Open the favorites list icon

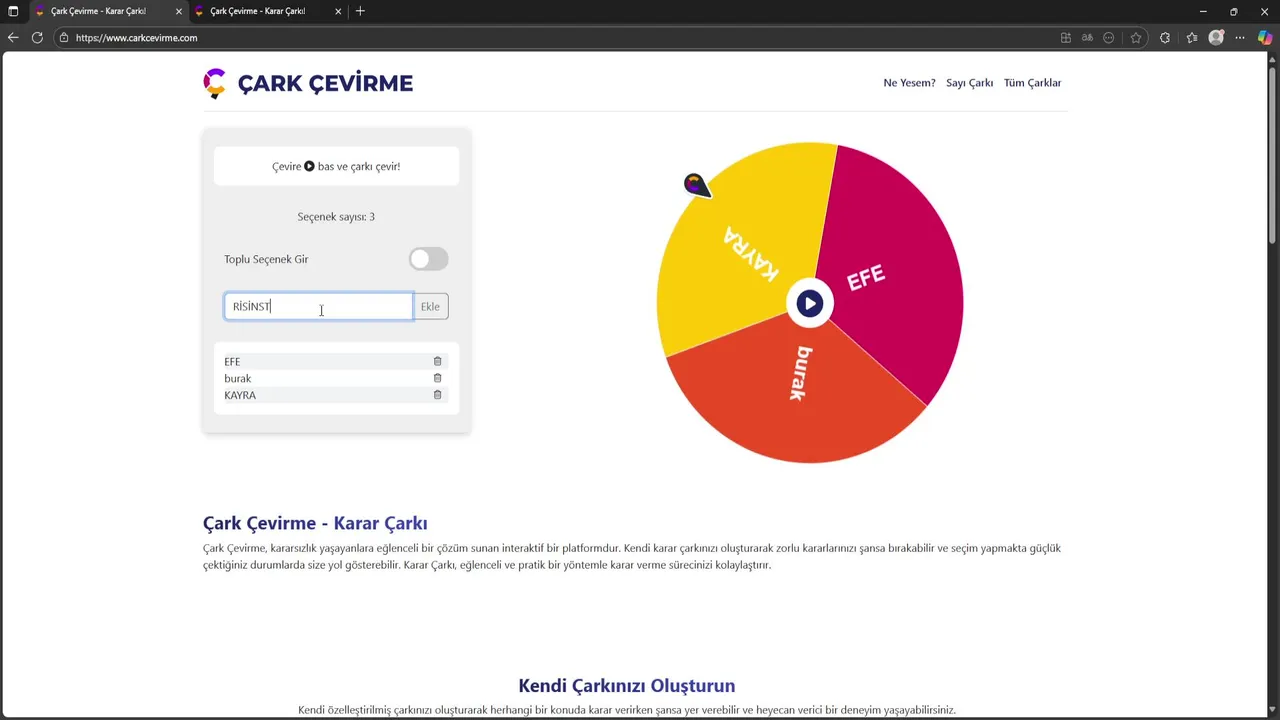point(1192,38)
